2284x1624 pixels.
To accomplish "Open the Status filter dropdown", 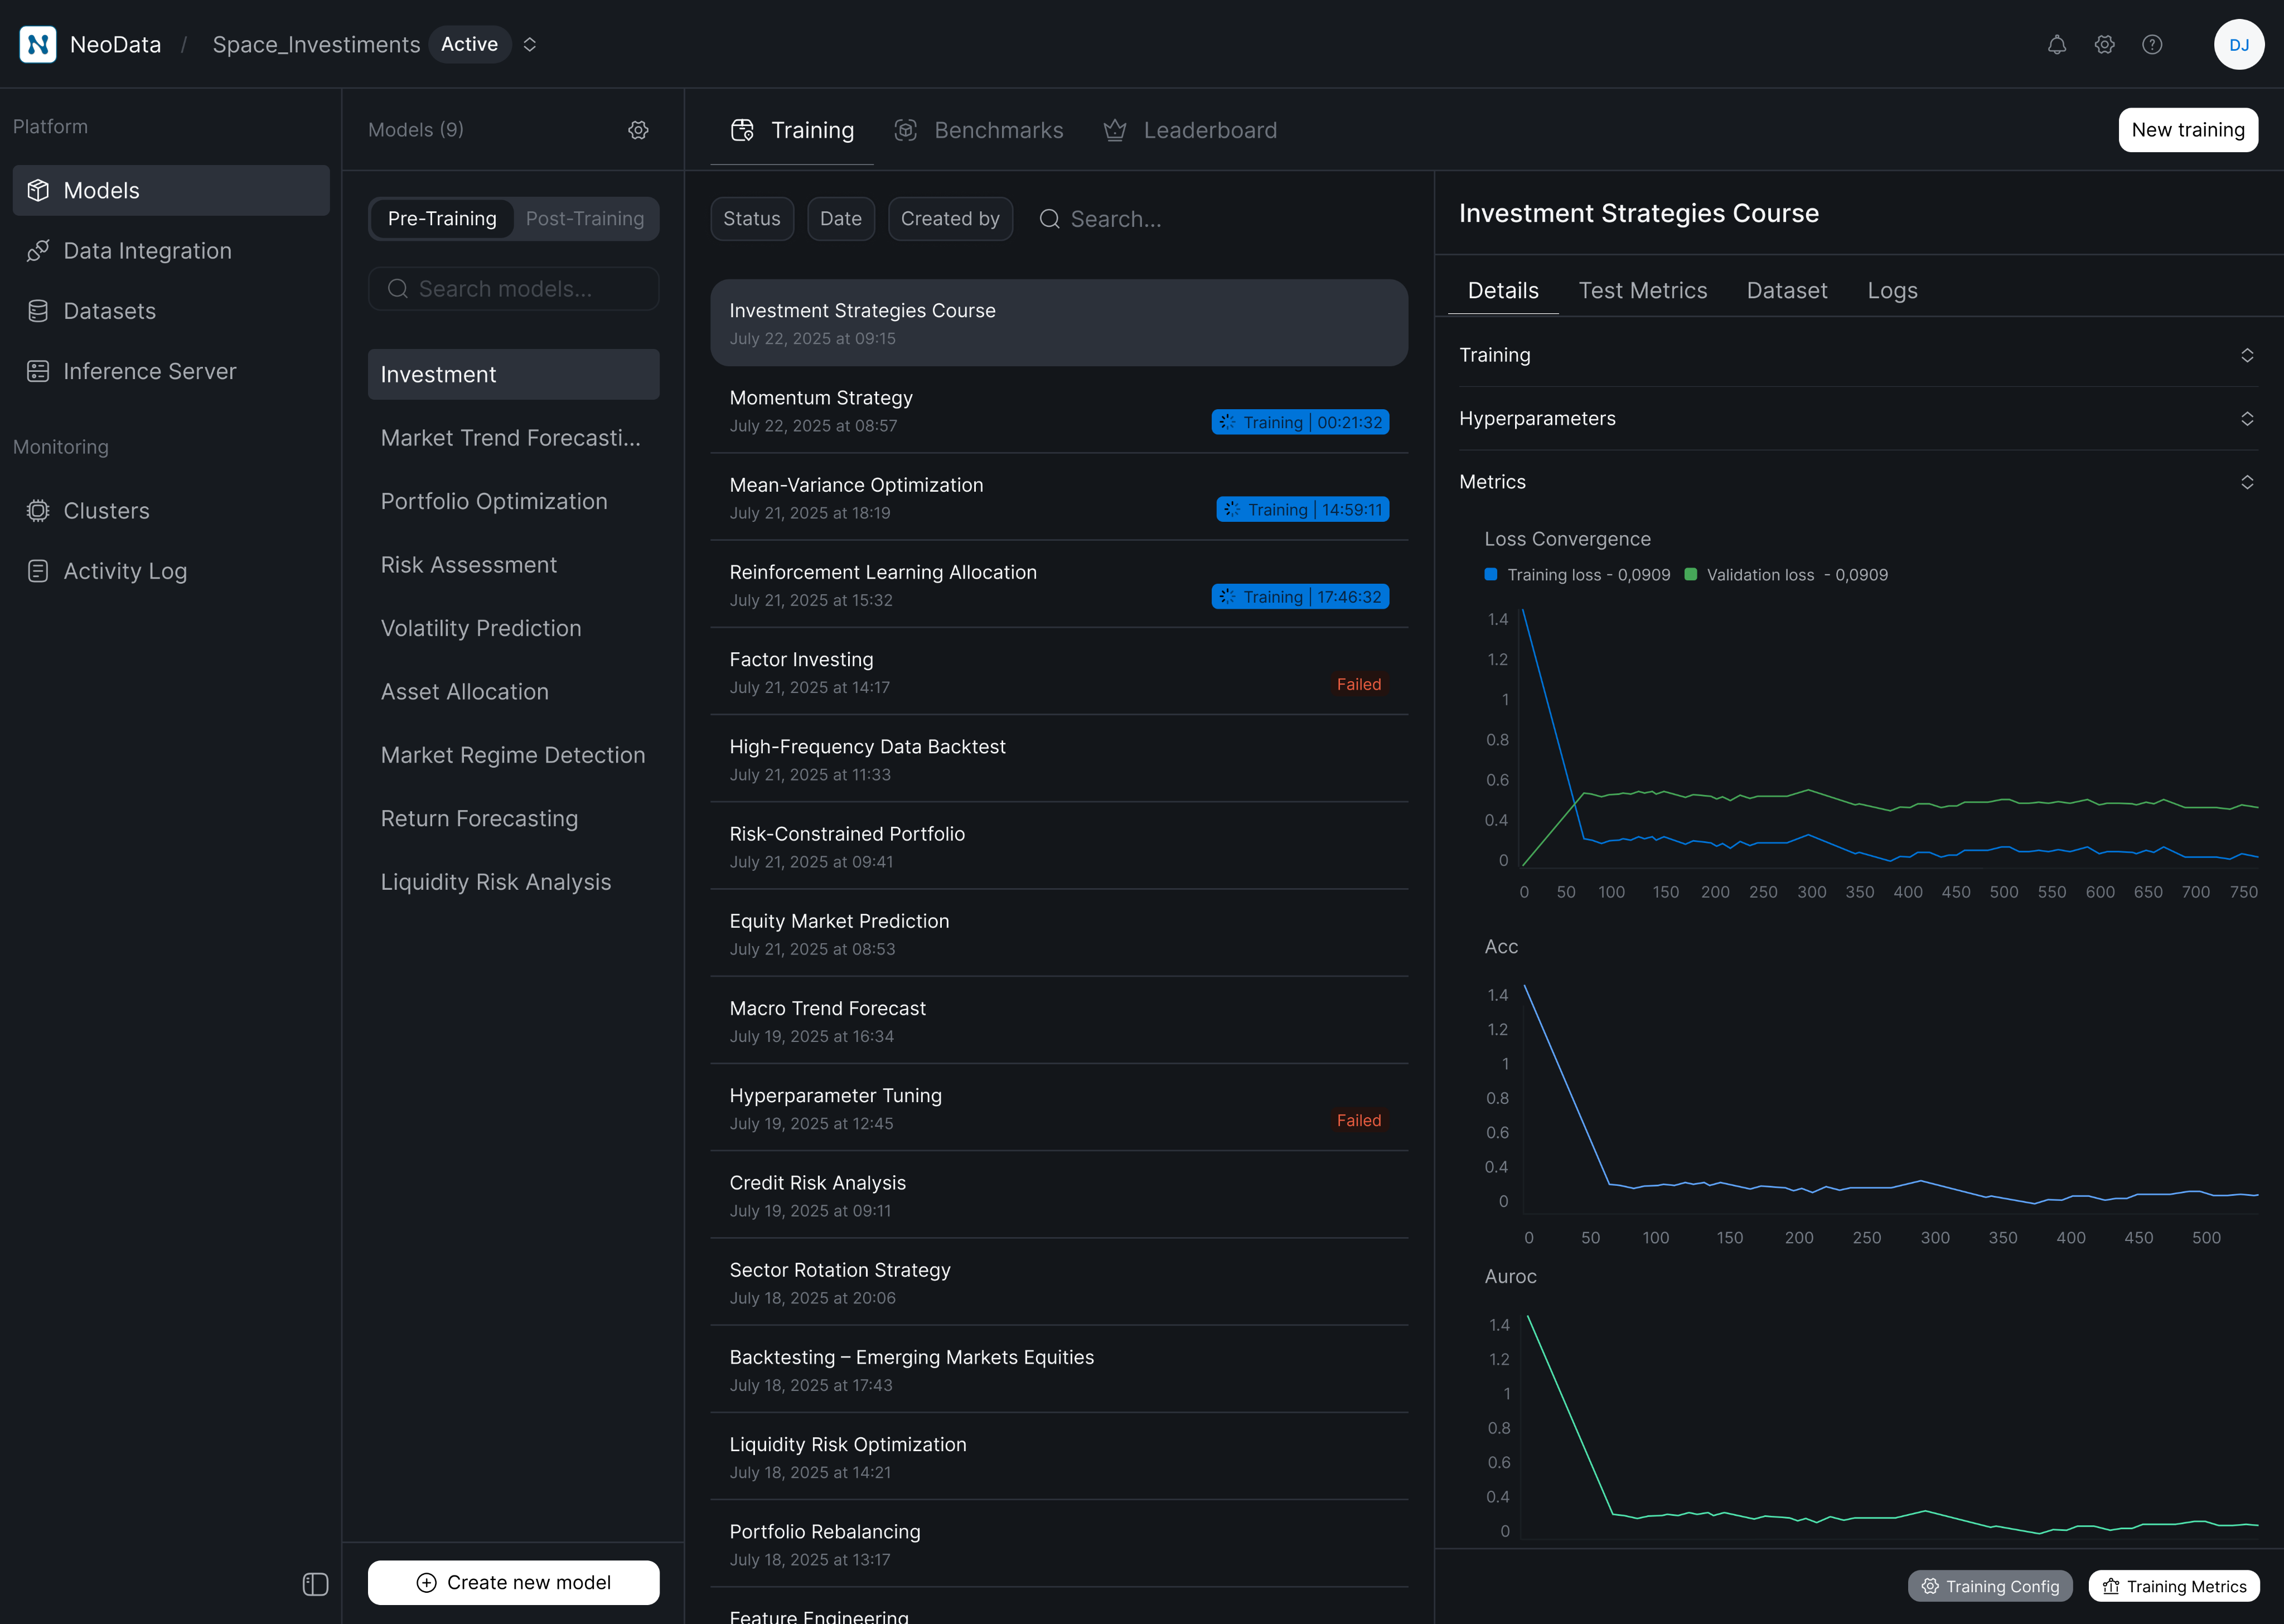I will click(x=751, y=219).
